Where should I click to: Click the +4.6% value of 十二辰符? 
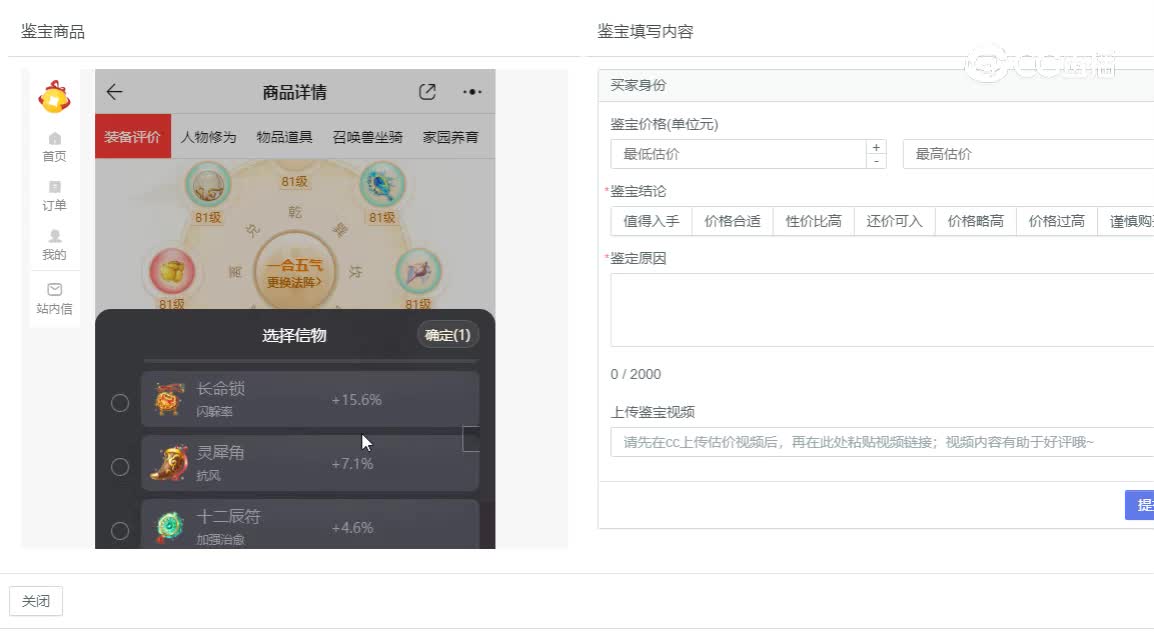click(x=353, y=528)
